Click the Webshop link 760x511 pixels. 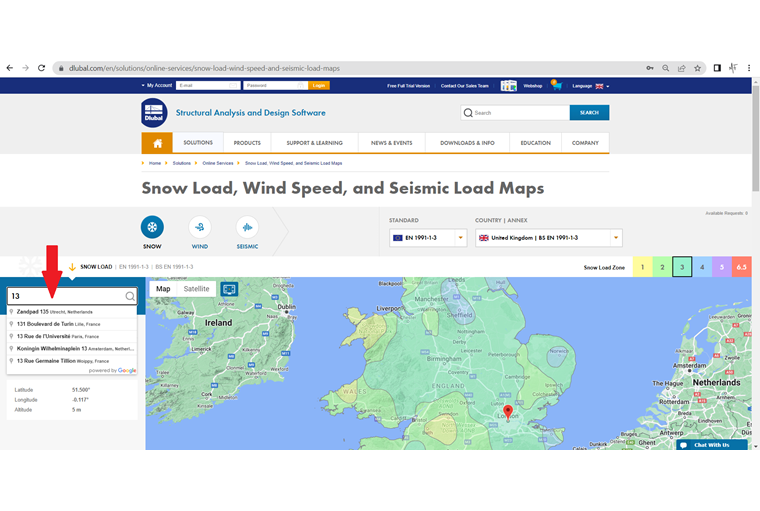pos(533,86)
